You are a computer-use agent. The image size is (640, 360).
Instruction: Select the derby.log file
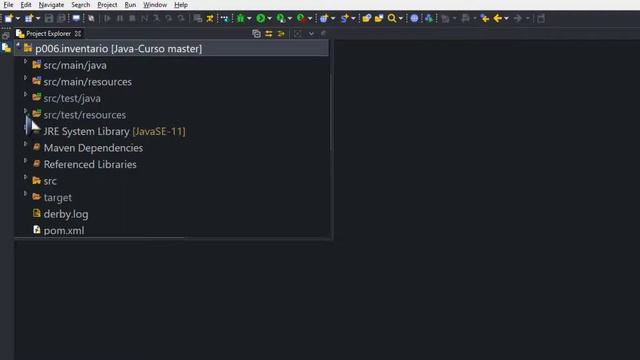tap(66, 214)
